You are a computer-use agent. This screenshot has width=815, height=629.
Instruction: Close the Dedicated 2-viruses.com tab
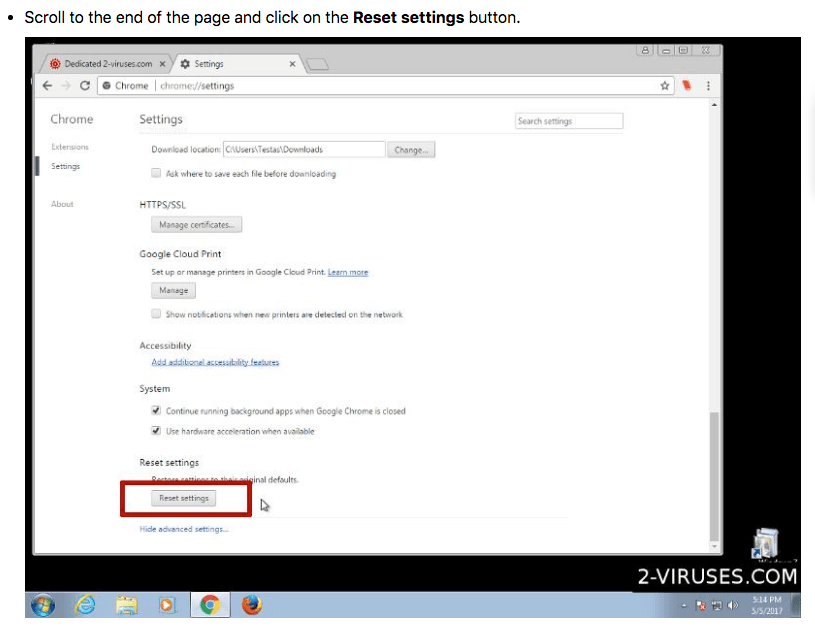point(162,64)
